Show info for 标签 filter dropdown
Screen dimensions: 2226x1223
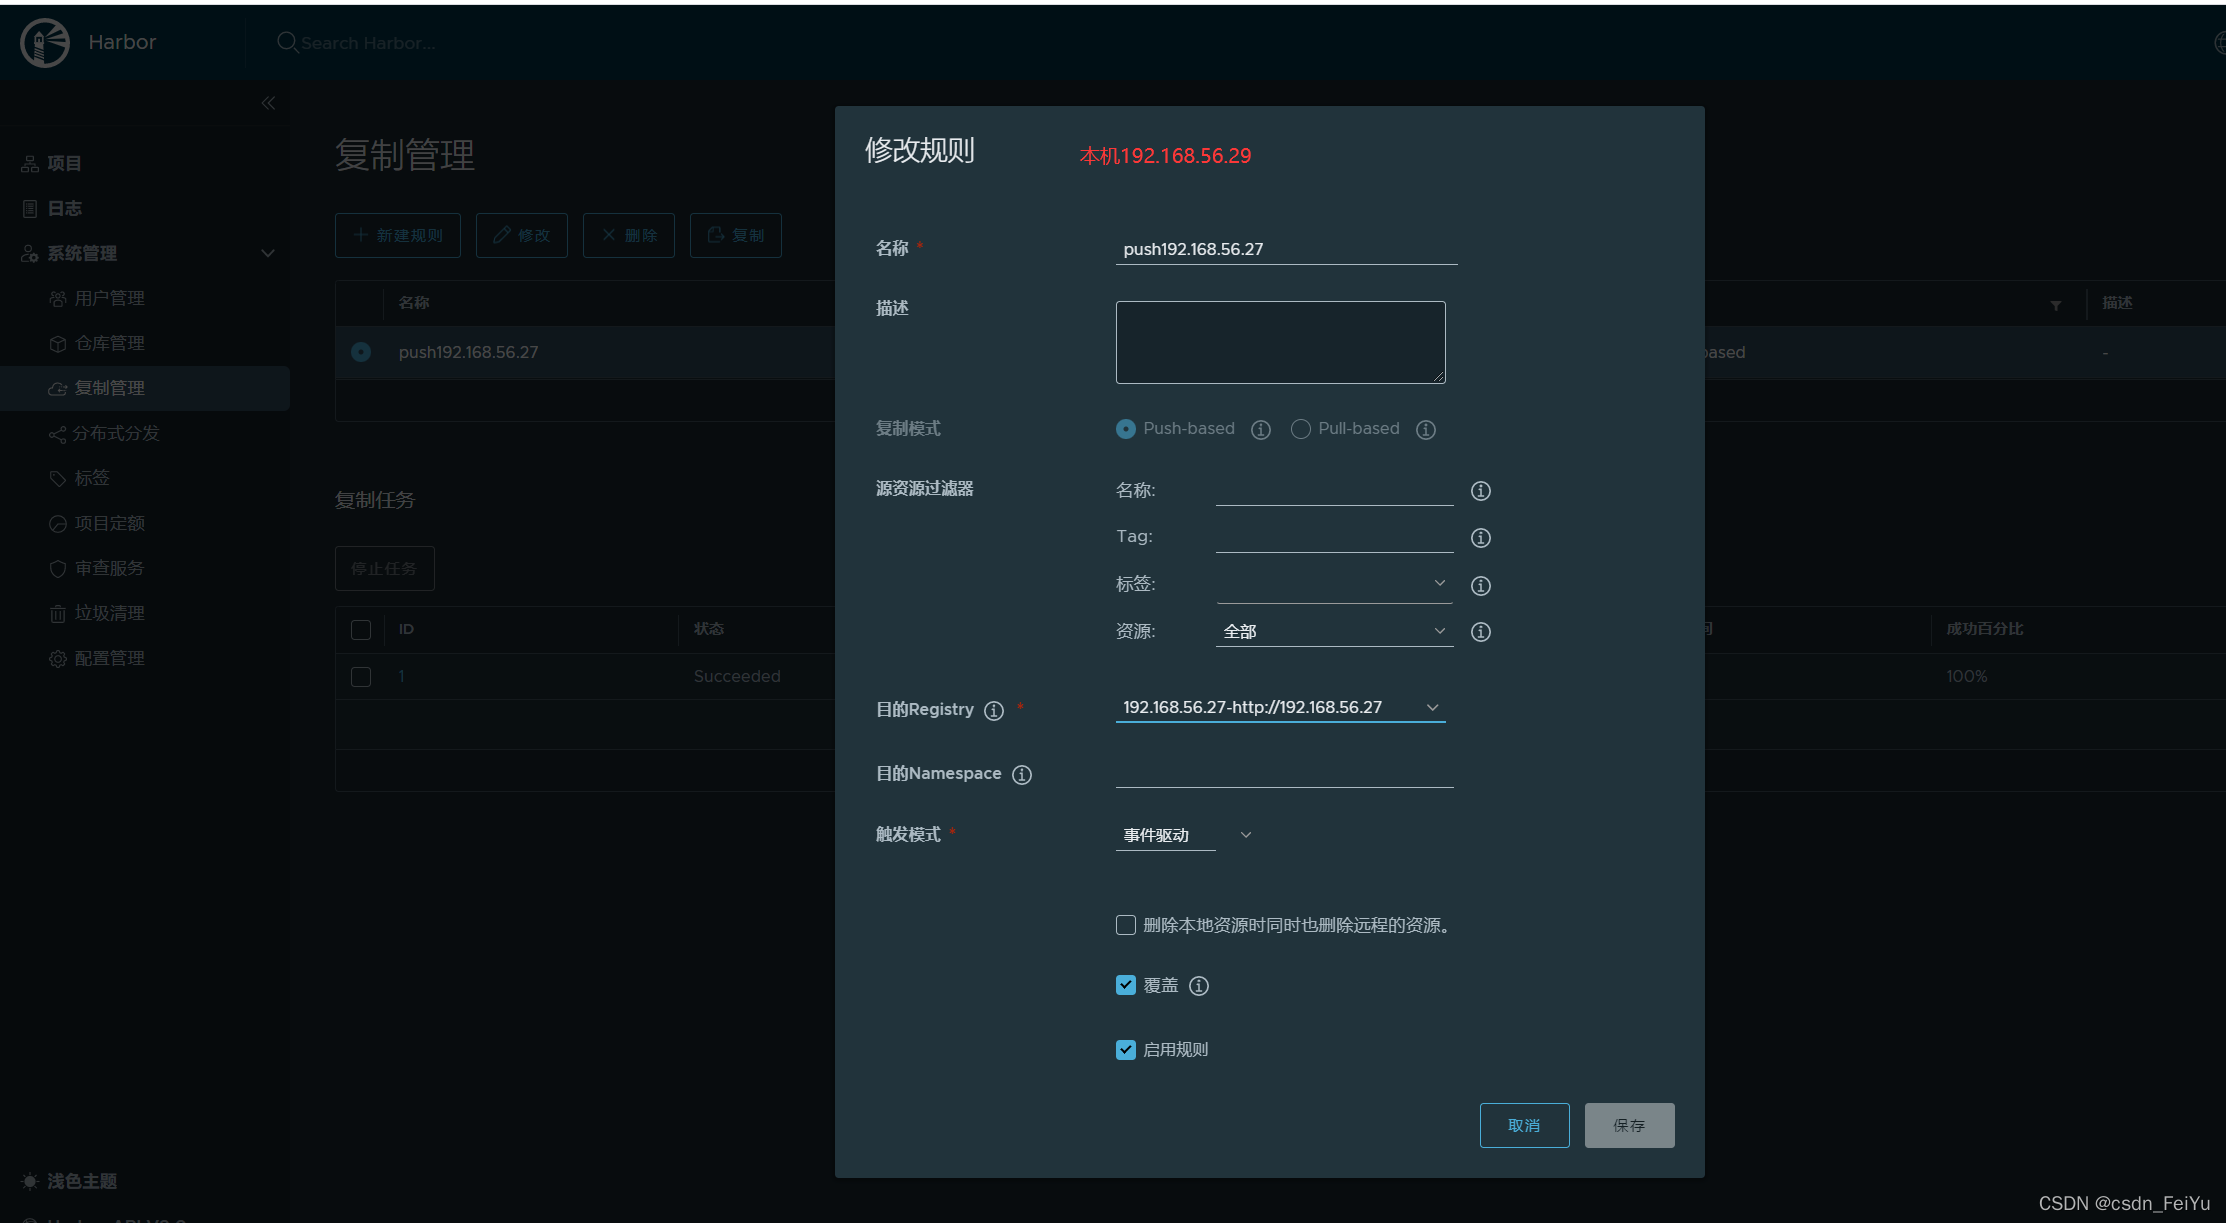tap(1481, 585)
